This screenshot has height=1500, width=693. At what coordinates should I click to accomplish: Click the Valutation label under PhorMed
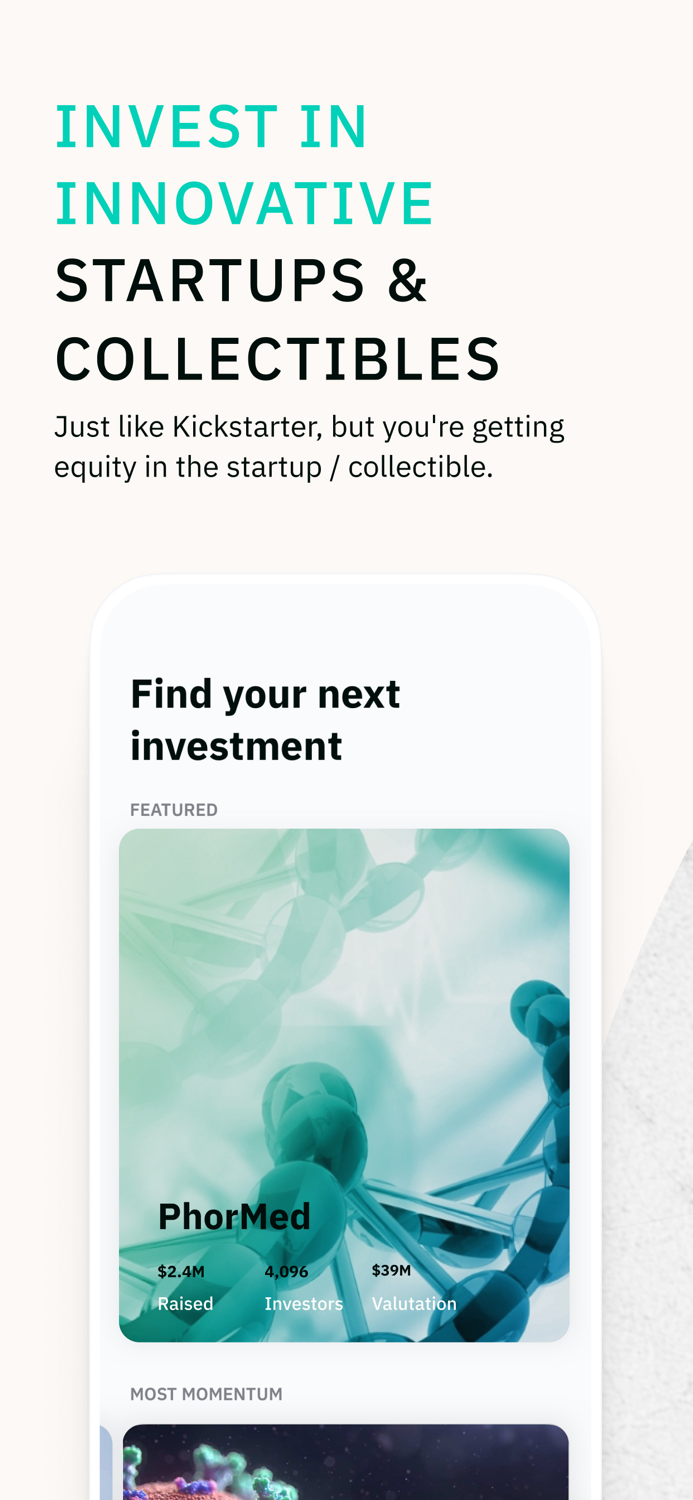pos(415,1302)
